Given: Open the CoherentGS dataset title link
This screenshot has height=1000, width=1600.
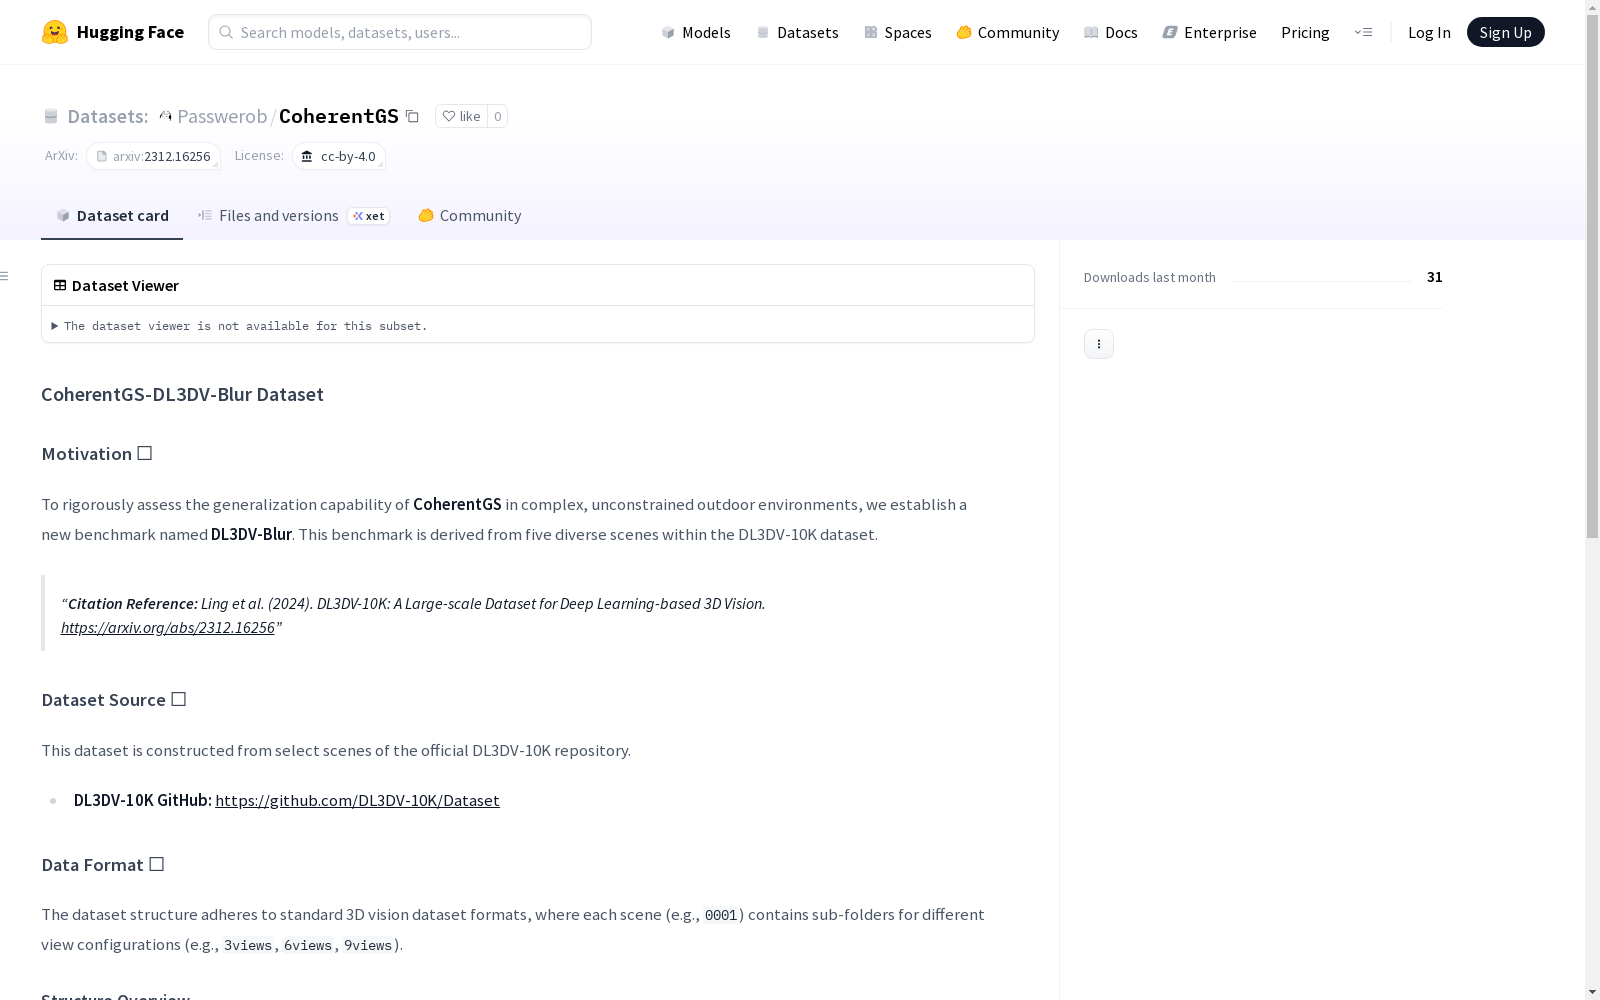Looking at the screenshot, I should point(339,116).
